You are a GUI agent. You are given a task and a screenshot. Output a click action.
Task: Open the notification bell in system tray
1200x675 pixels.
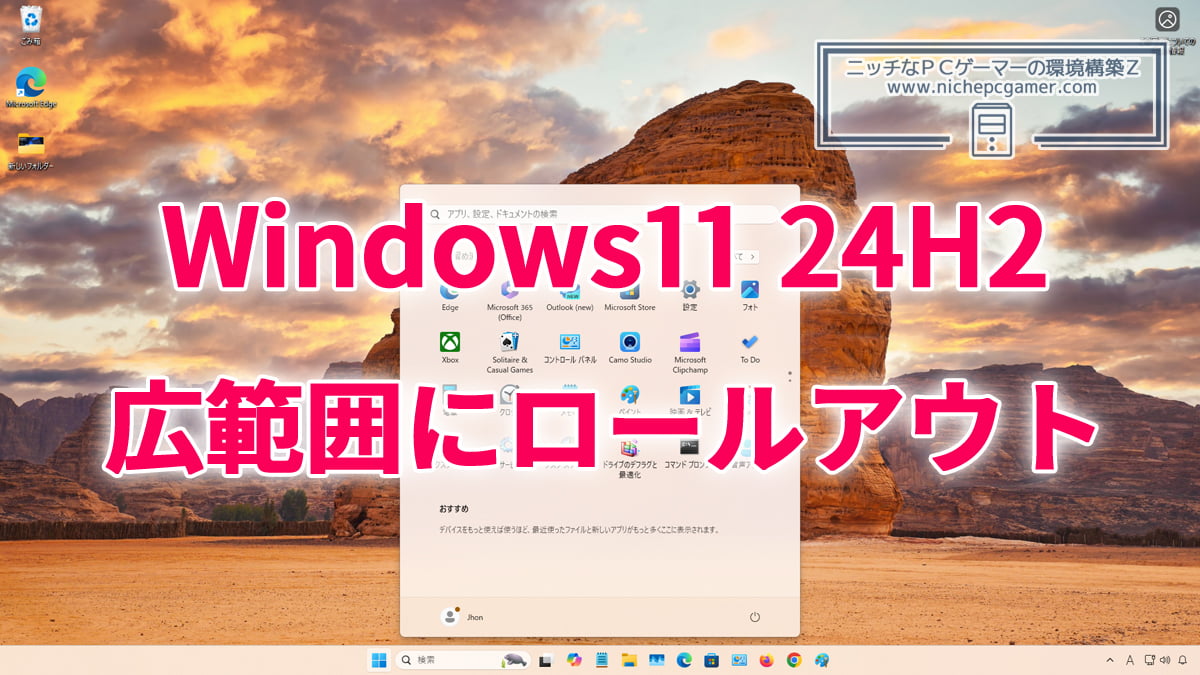coord(1182,660)
